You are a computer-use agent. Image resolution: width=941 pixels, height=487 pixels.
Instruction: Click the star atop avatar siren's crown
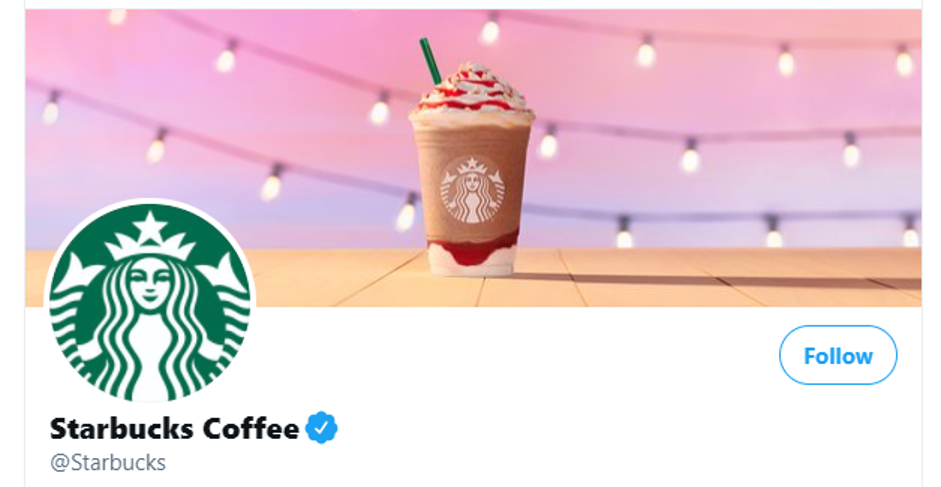[149, 228]
